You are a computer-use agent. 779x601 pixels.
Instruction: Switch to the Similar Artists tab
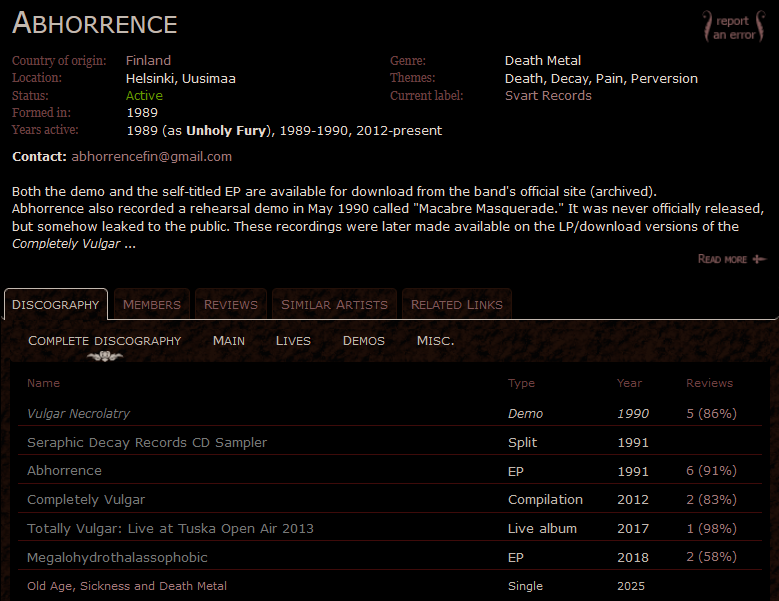coord(334,304)
